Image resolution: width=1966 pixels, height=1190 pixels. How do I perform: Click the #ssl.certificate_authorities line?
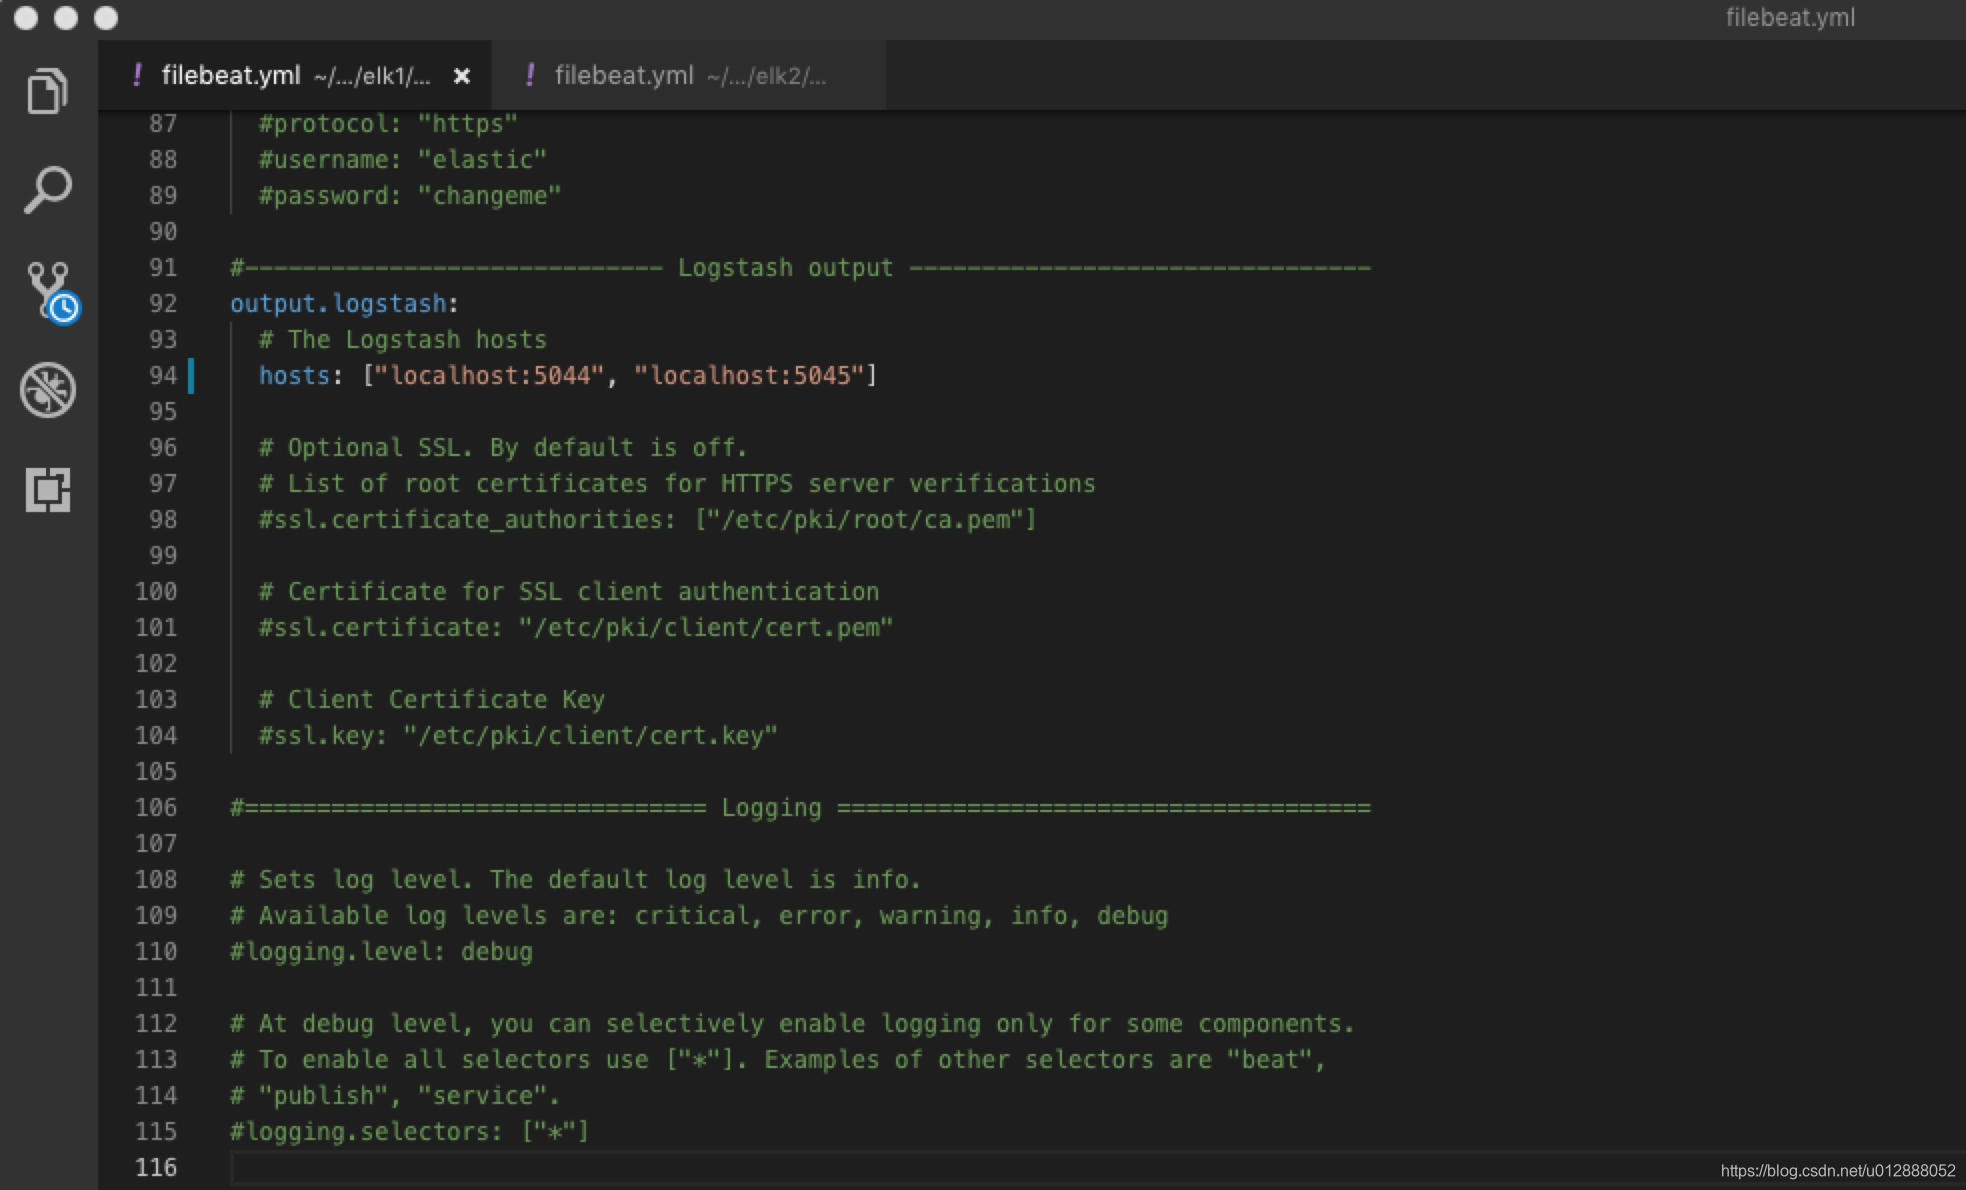[648, 520]
